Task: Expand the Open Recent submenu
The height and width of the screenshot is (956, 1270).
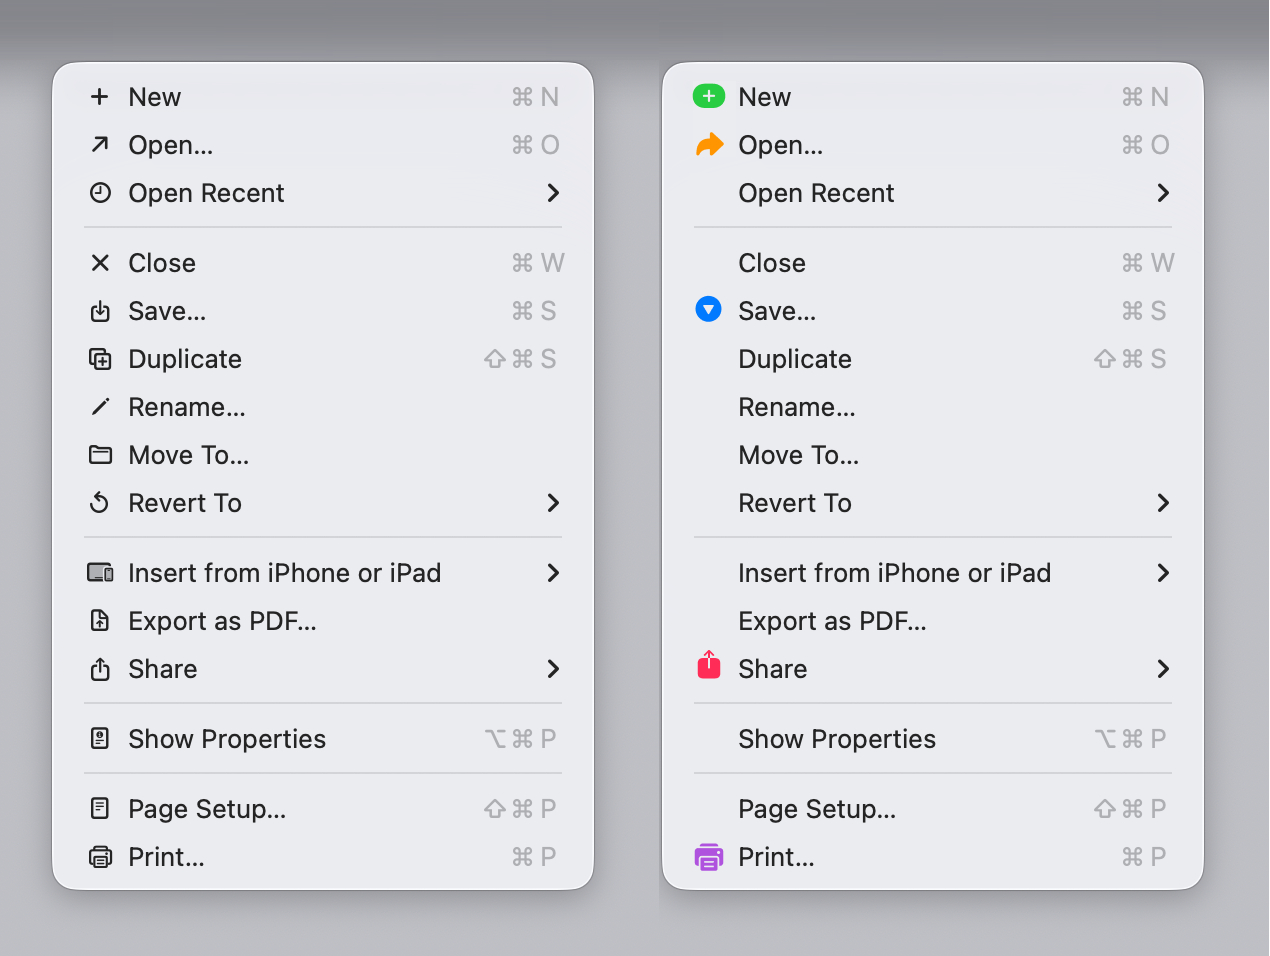Action: point(553,193)
